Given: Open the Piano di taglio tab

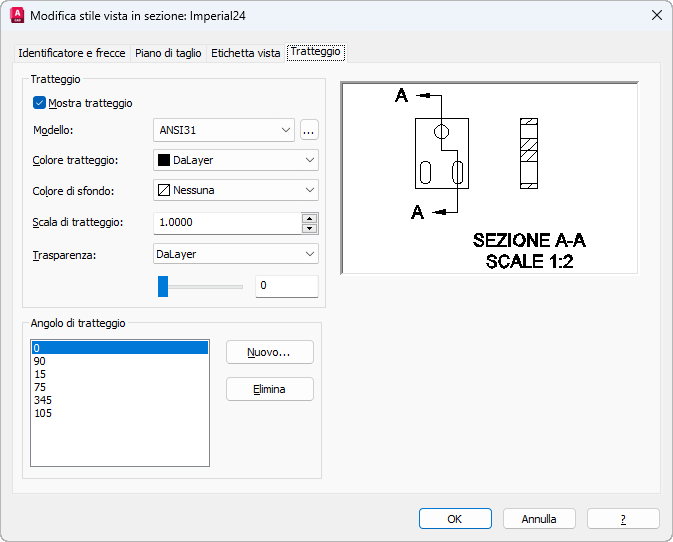Looking at the screenshot, I should [x=168, y=53].
